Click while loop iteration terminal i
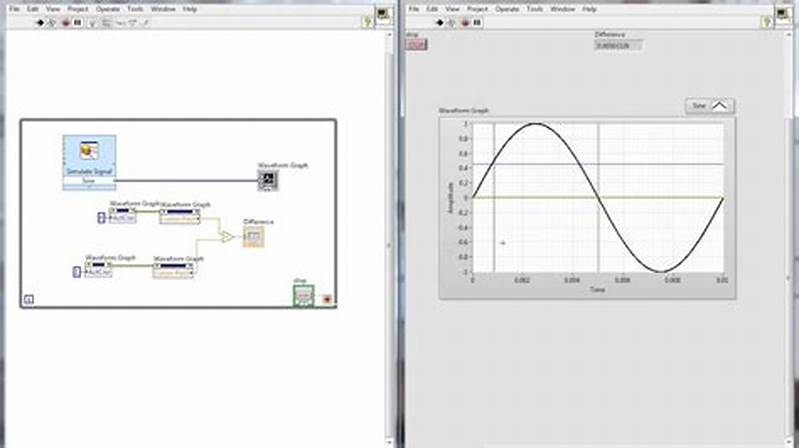Viewport: 800px width, 448px height. pos(29,300)
